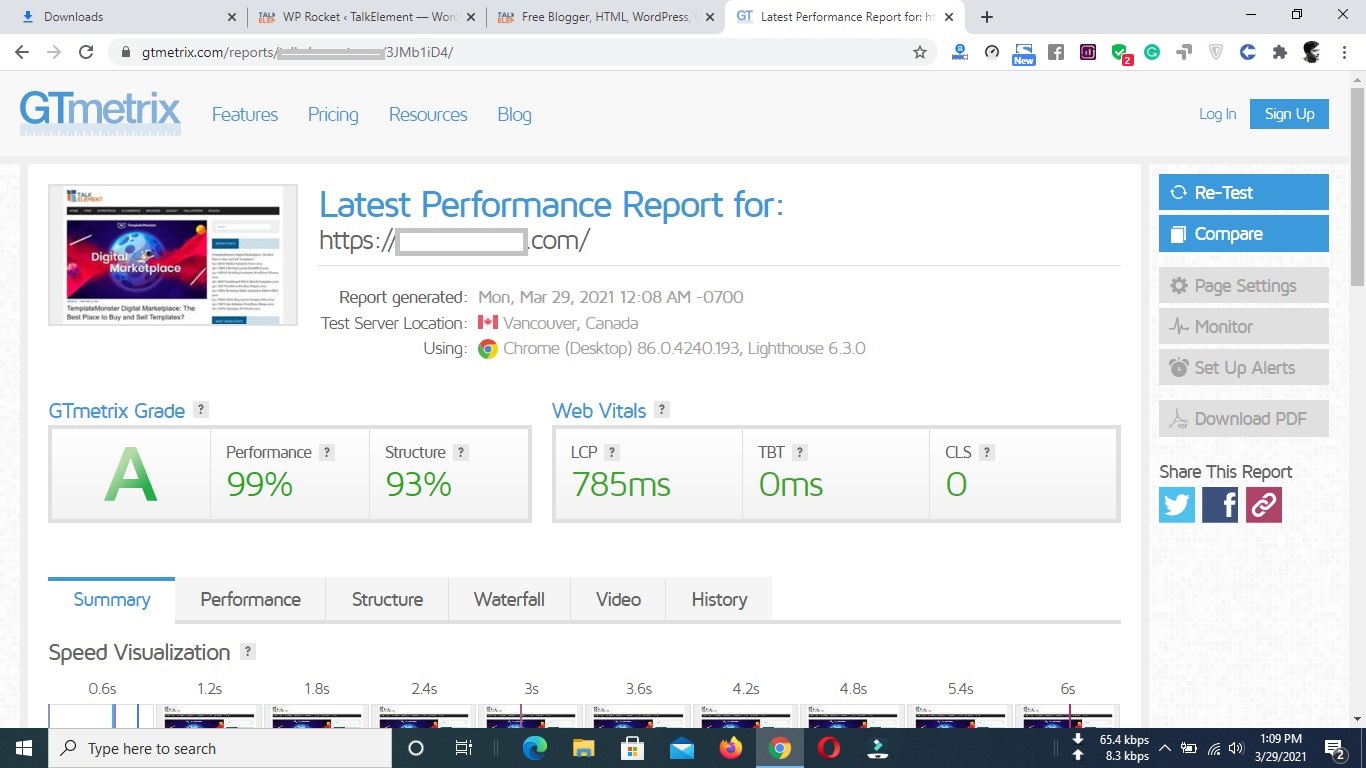Copy report link icon
The width and height of the screenshot is (1366, 768).
pos(1263,505)
